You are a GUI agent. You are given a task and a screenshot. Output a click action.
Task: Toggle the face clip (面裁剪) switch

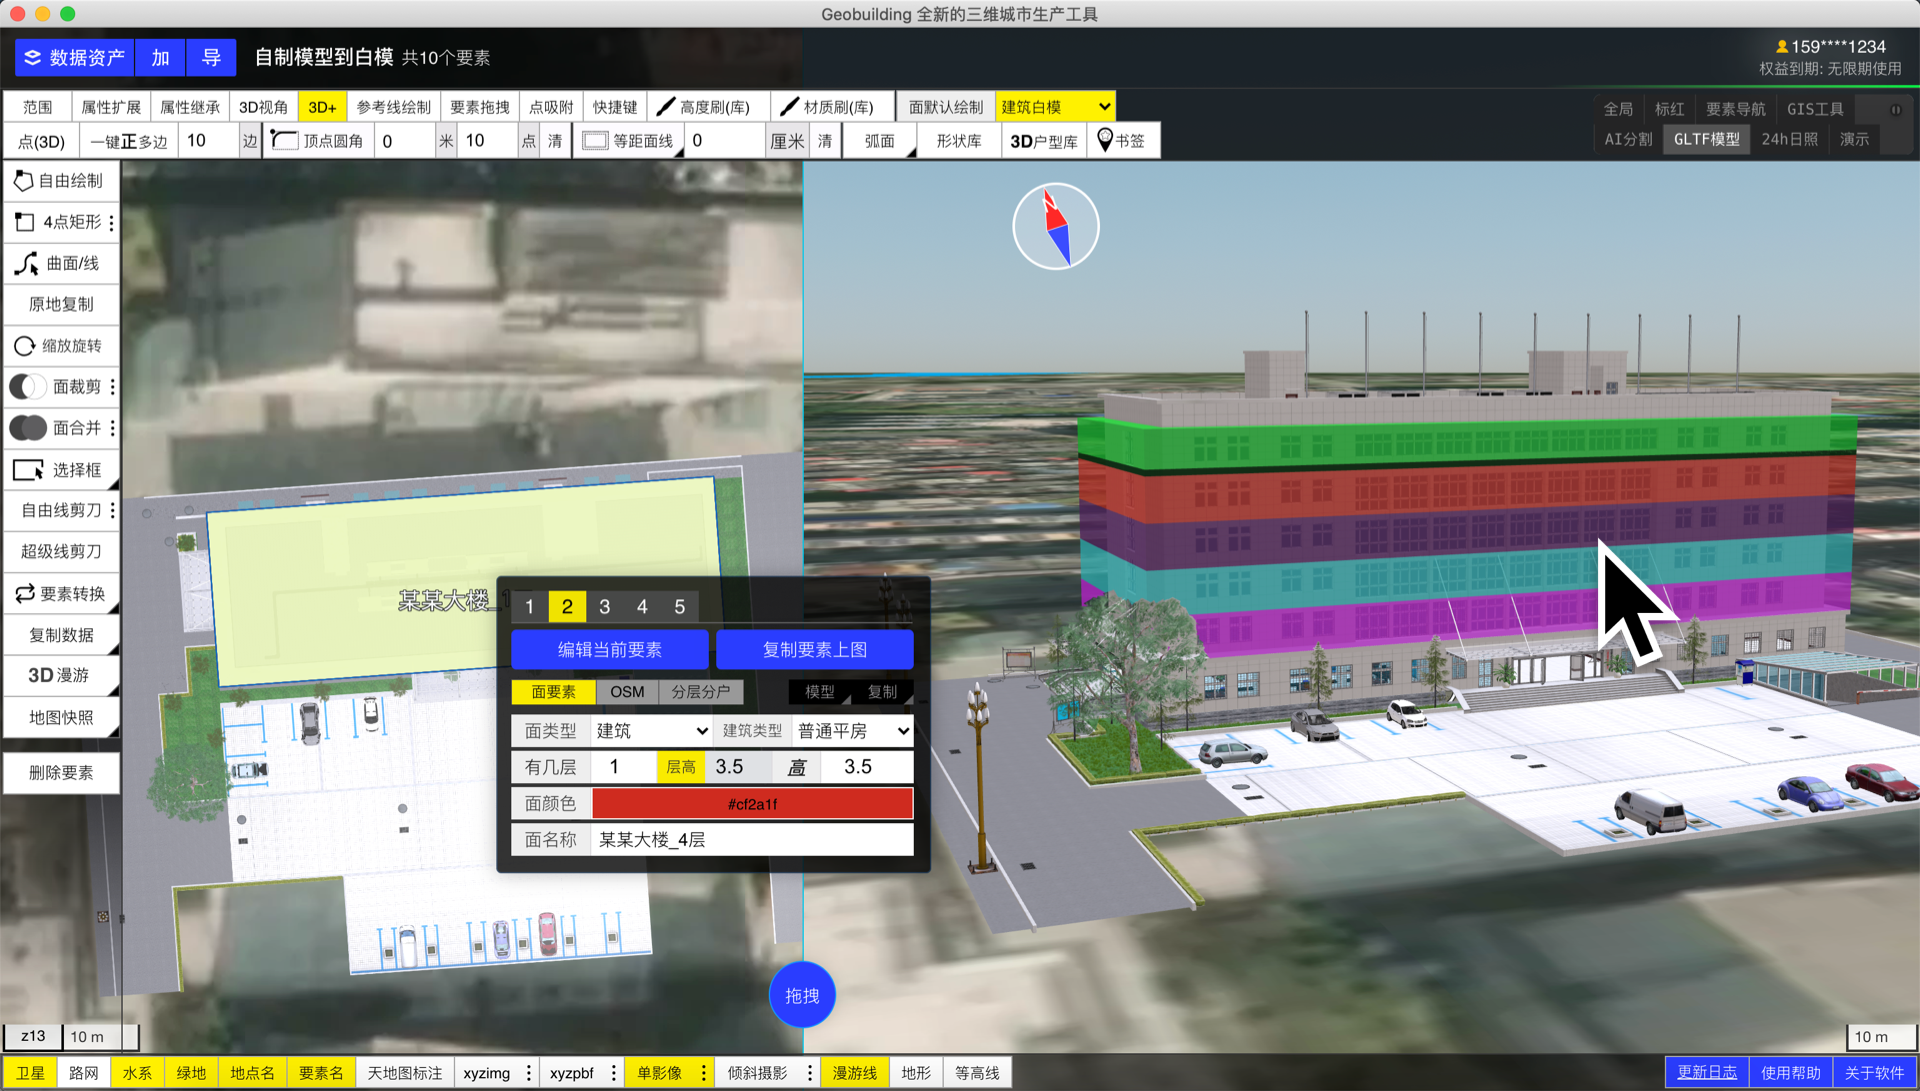click(x=28, y=387)
